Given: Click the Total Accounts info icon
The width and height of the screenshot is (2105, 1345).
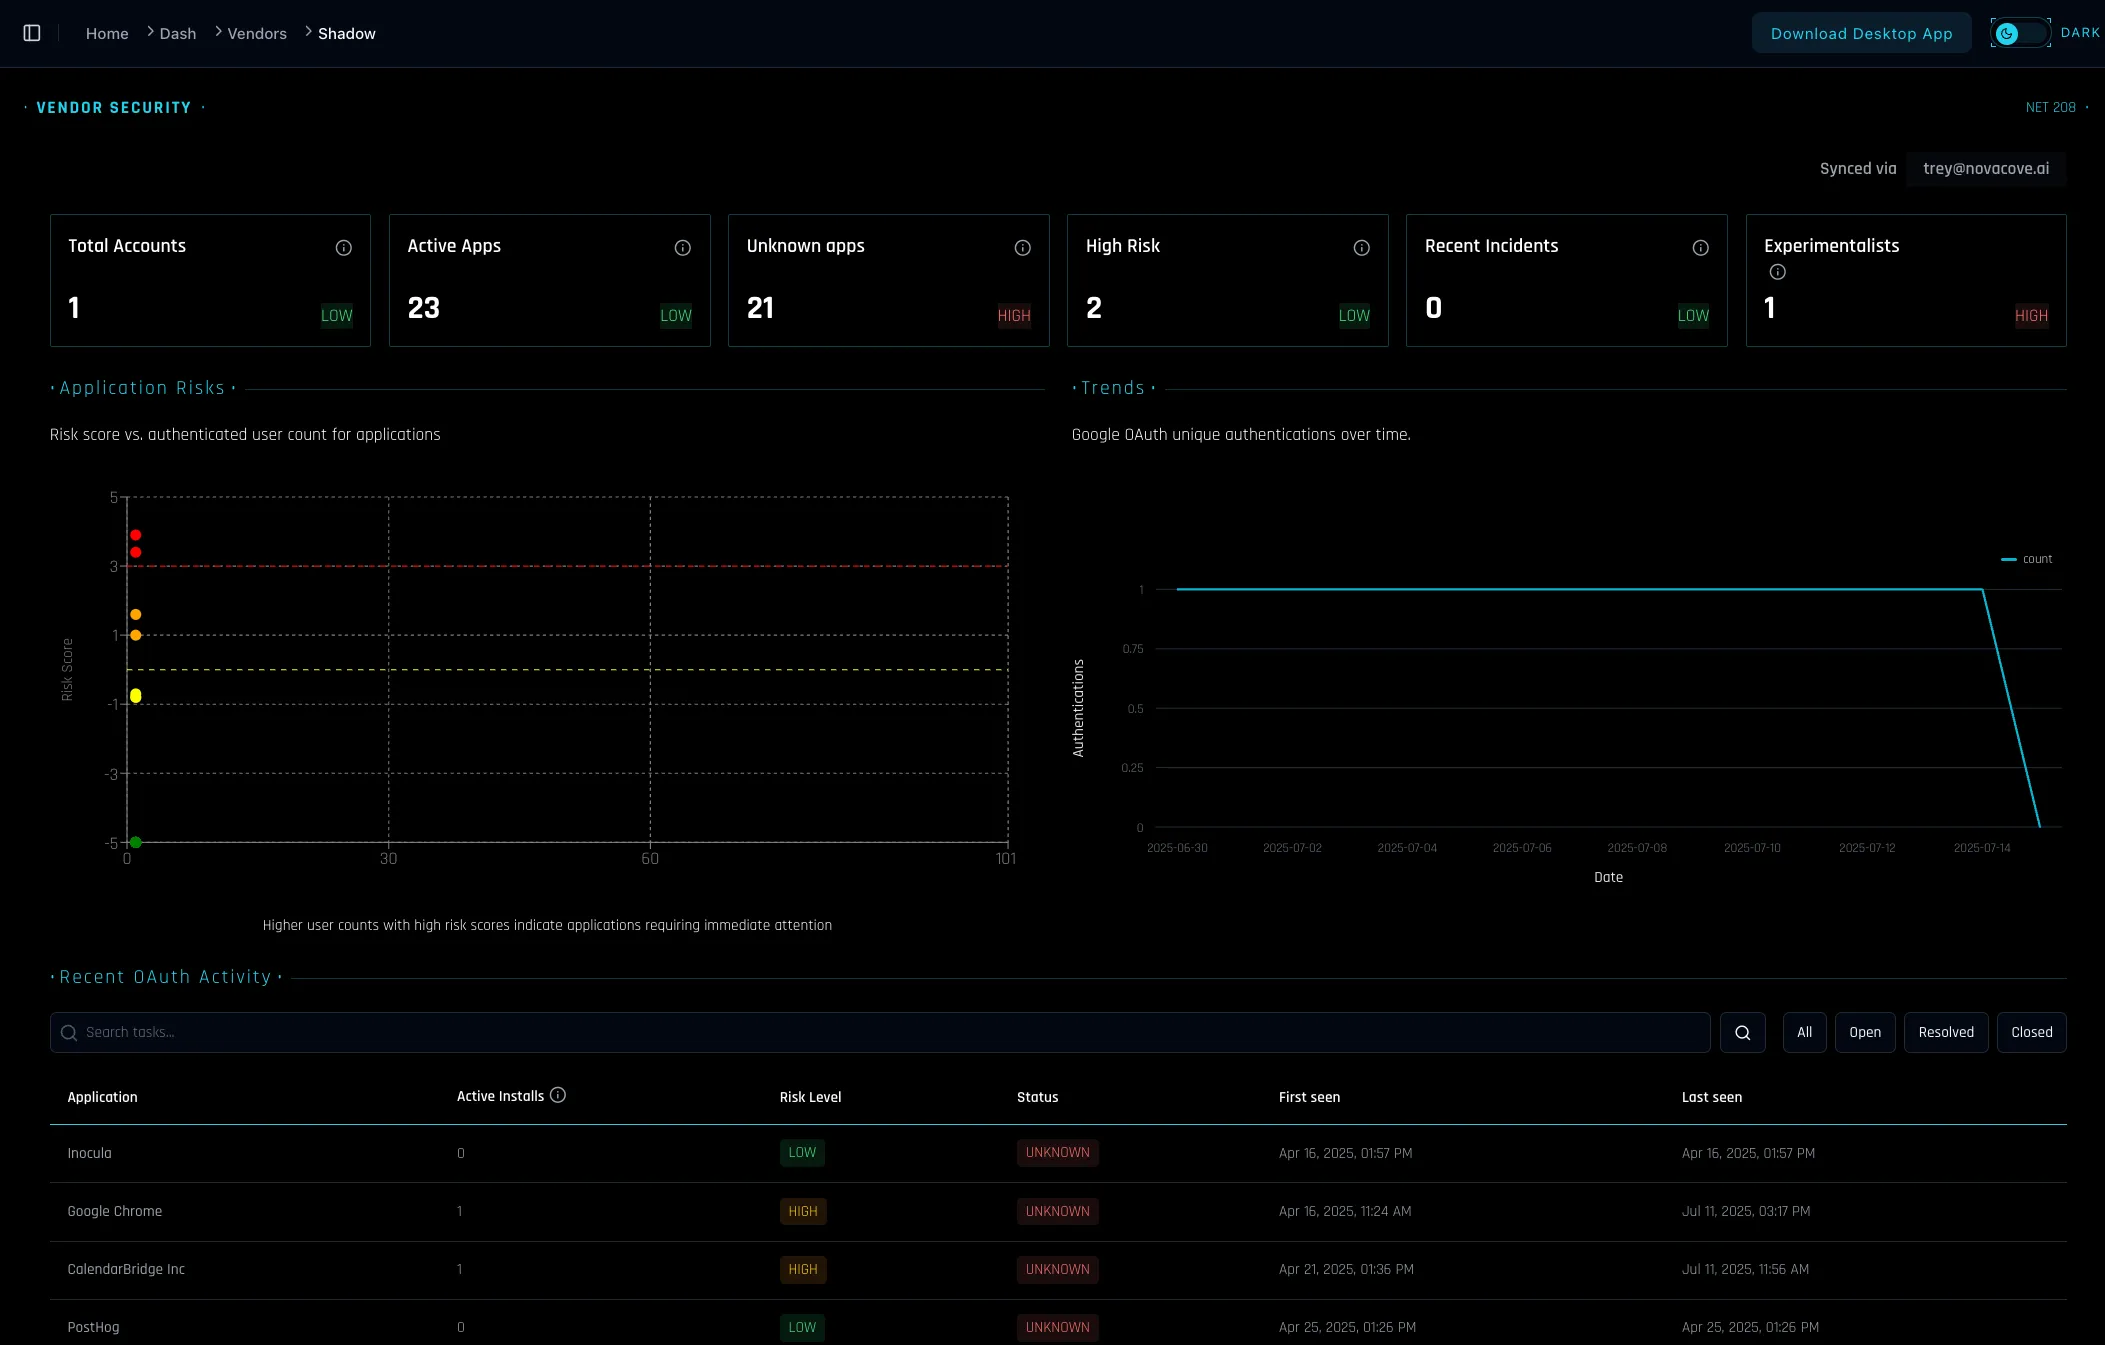Looking at the screenshot, I should click(x=342, y=247).
